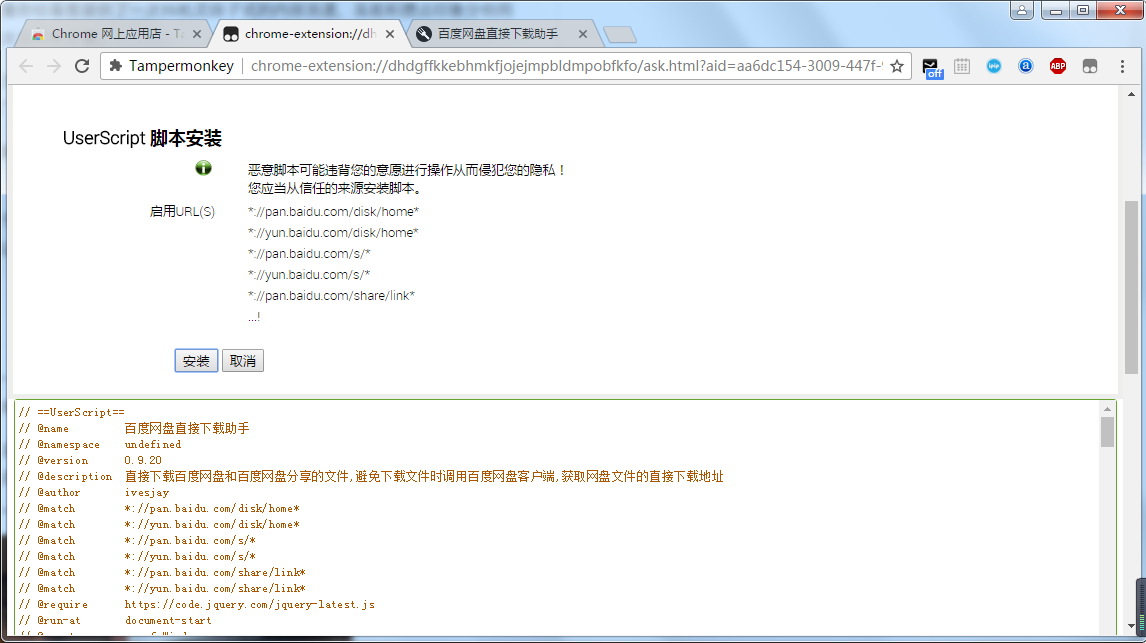1146x643 pixels.
Task: Click the page vertical scrollbar thumb
Action: tap(1131, 286)
